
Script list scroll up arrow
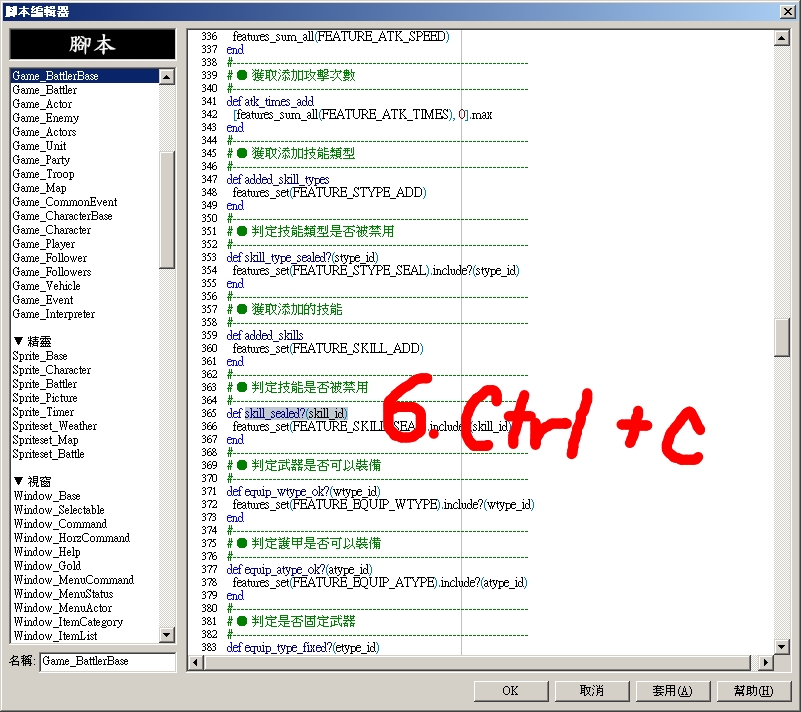[x=167, y=77]
